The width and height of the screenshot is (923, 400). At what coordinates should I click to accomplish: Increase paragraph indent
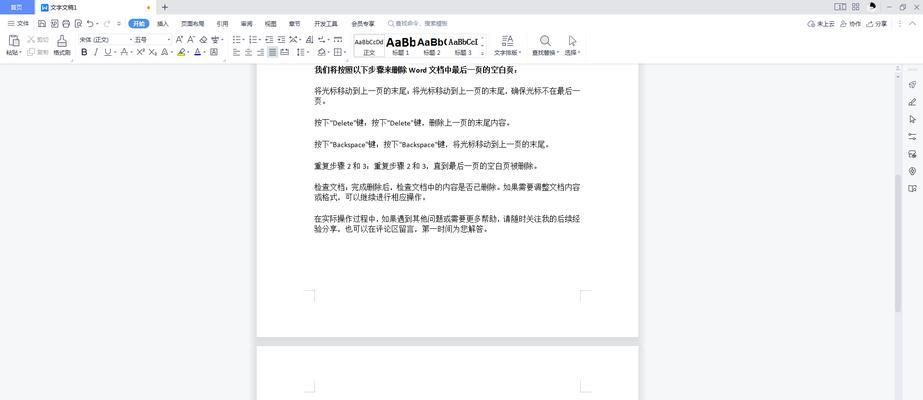(281, 39)
